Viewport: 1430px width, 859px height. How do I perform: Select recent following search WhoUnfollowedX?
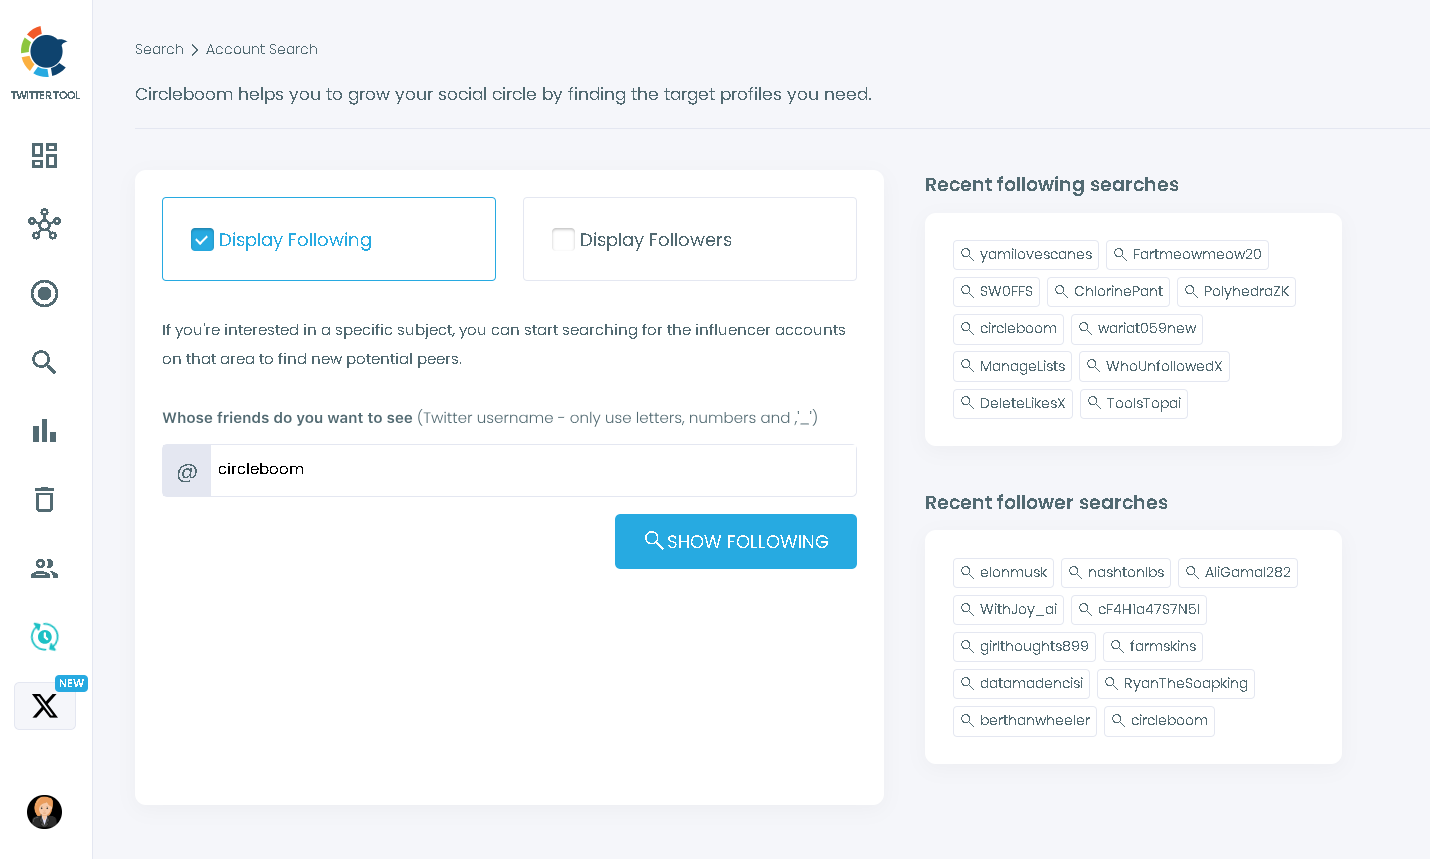(1154, 366)
